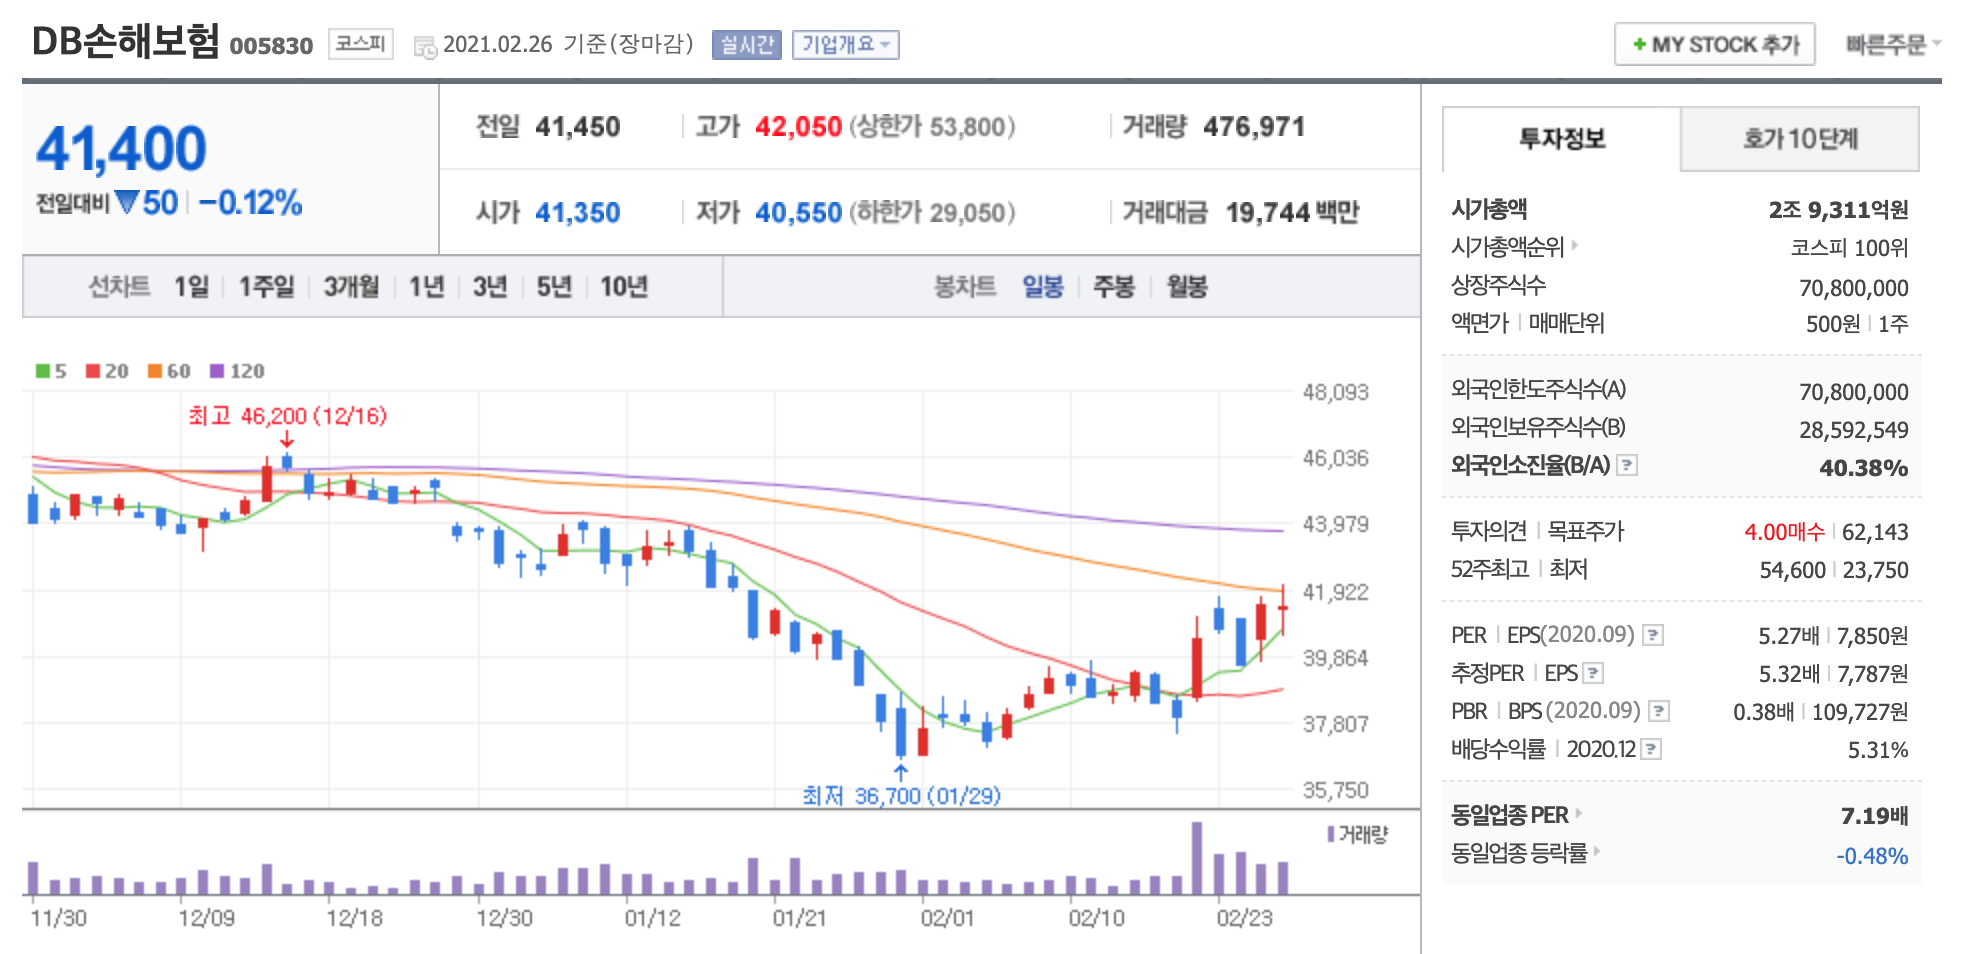Image resolution: width=1964 pixels, height=954 pixels.
Task: Expand the 빠른주문 dropdown
Action: 1893,45
